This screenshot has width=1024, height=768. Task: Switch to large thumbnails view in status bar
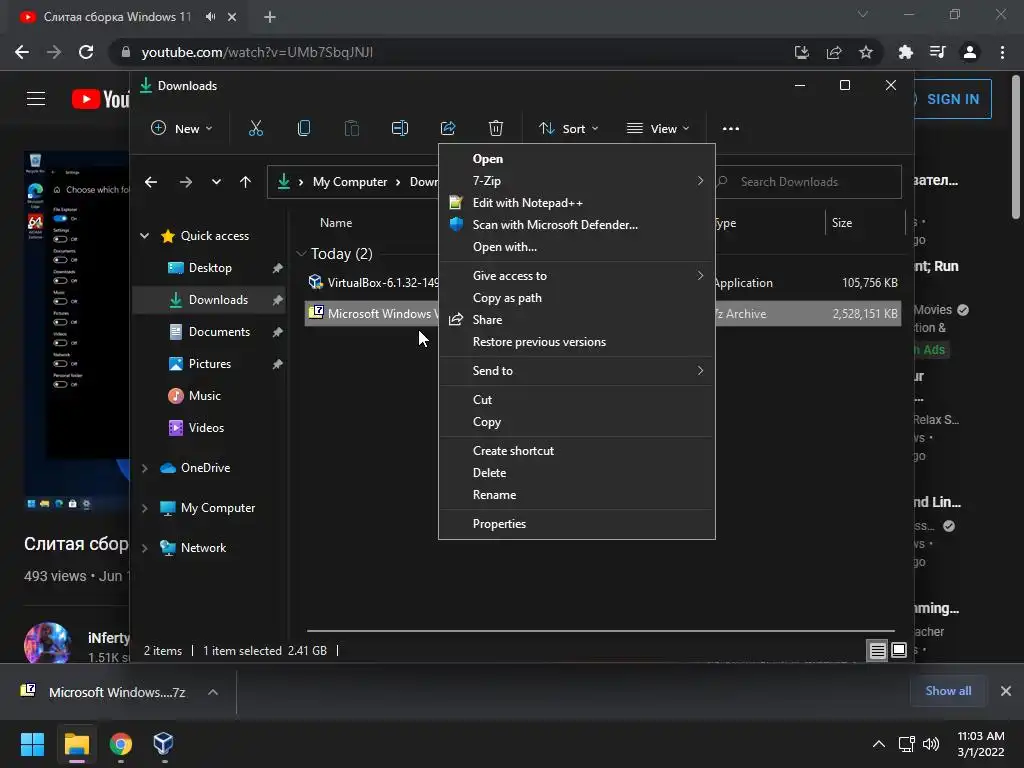(x=899, y=650)
